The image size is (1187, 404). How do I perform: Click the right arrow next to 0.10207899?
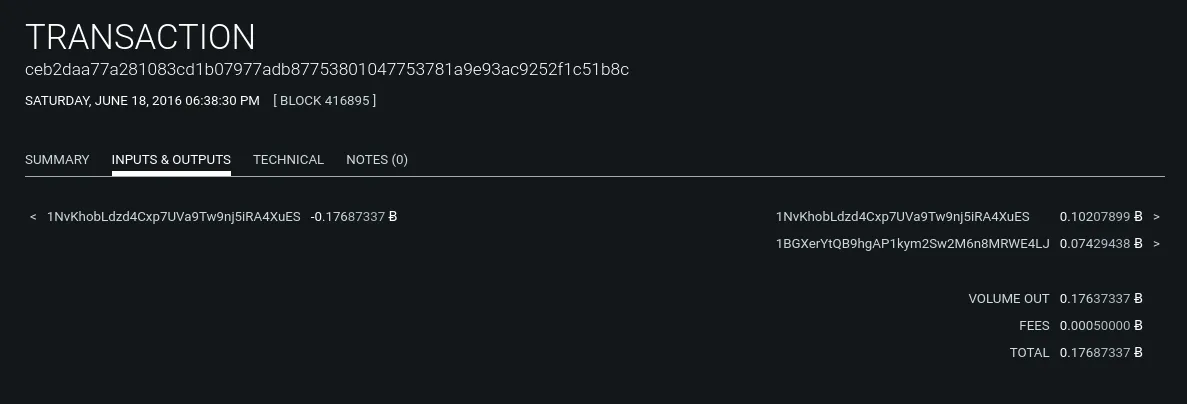(x=1156, y=217)
